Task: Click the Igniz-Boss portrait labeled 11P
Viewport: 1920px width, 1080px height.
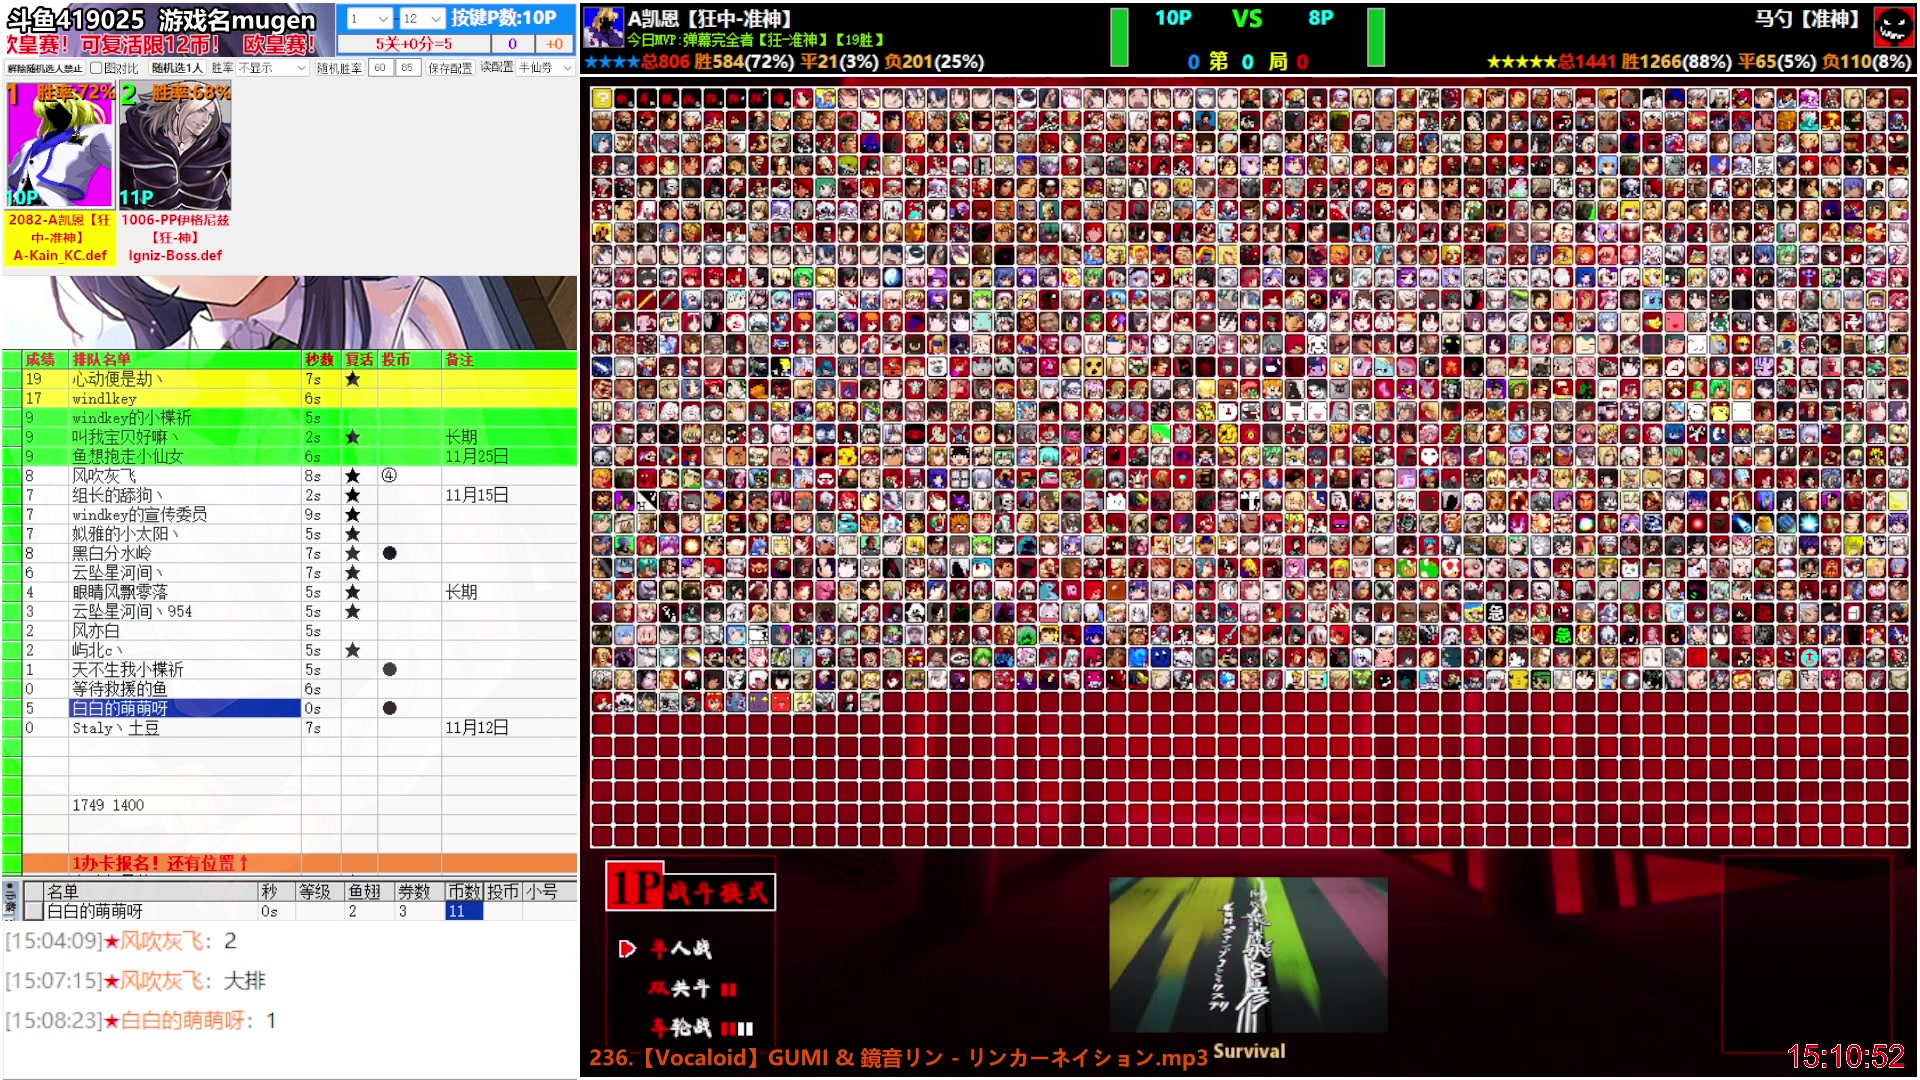Action: pyautogui.click(x=175, y=146)
